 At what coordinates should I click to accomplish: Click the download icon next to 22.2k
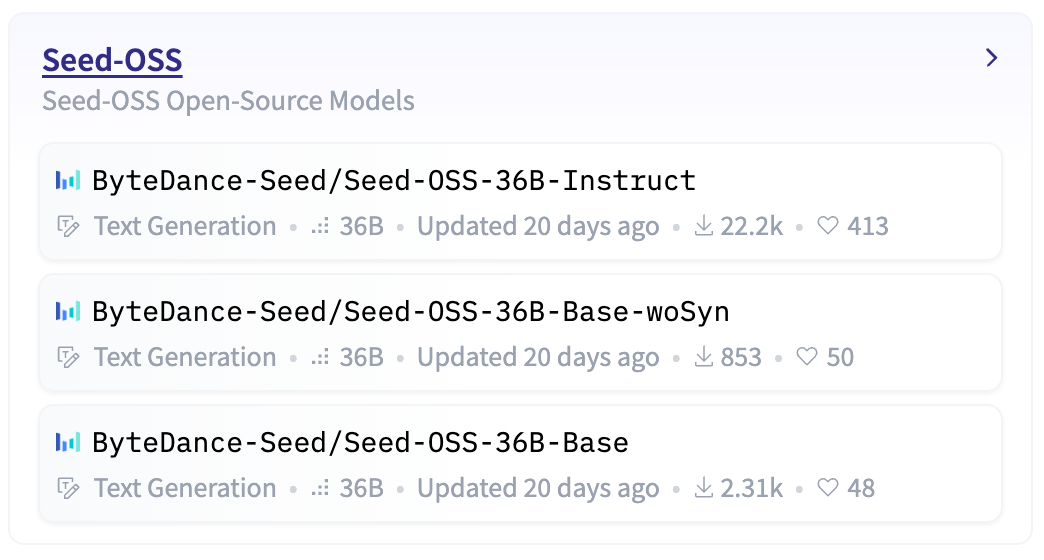pos(704,227)
